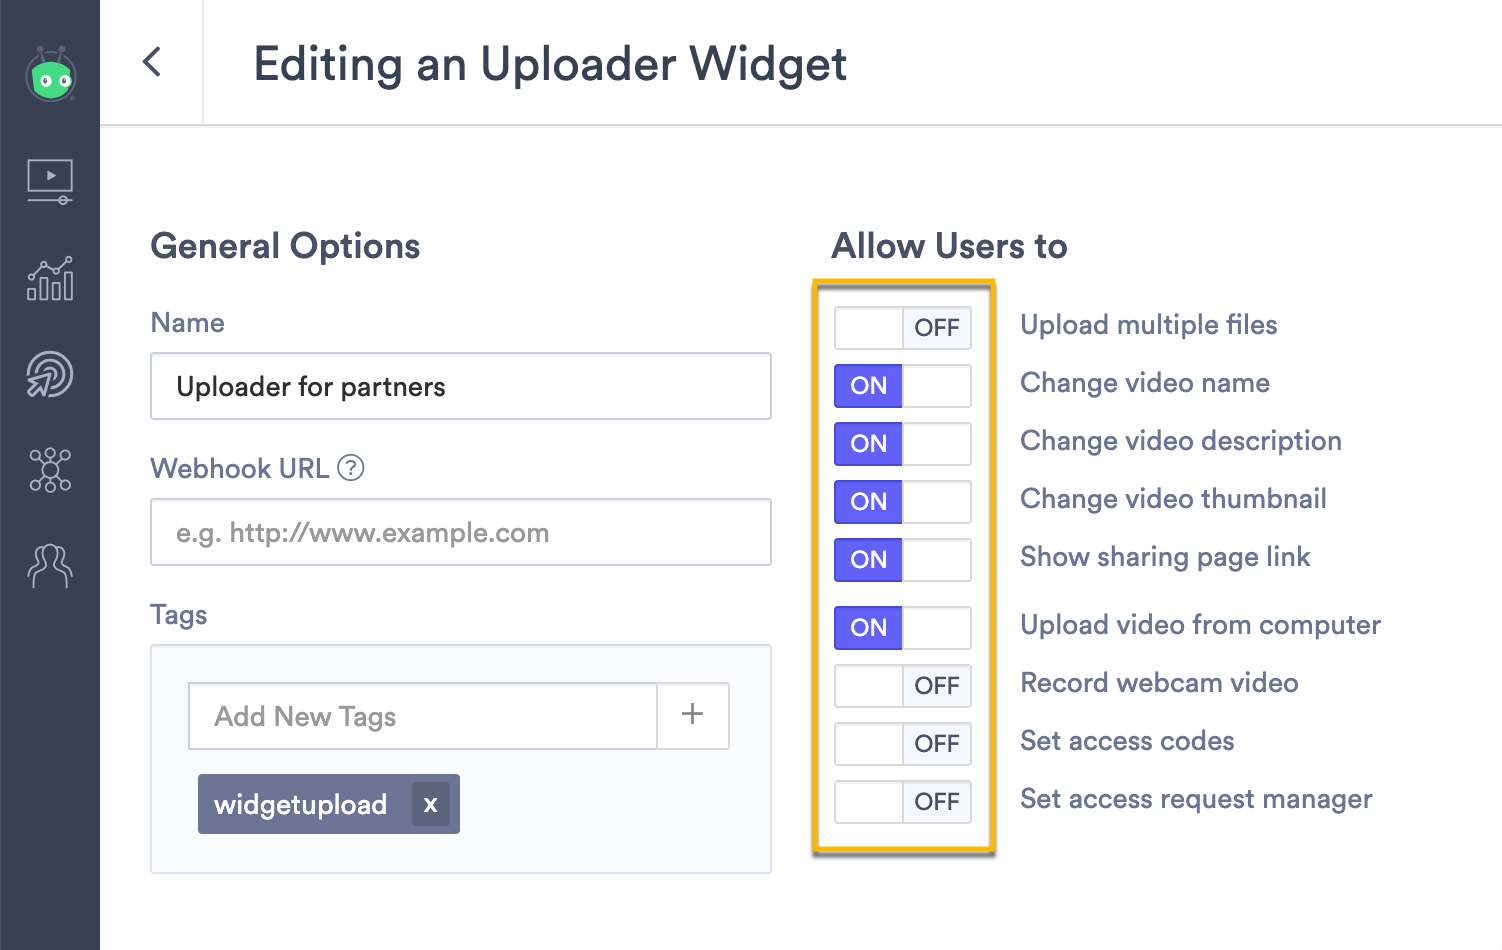This screenshot has width=1502, height=950.
Task: Click plus button to add new tag
Action: coord(692,715)
